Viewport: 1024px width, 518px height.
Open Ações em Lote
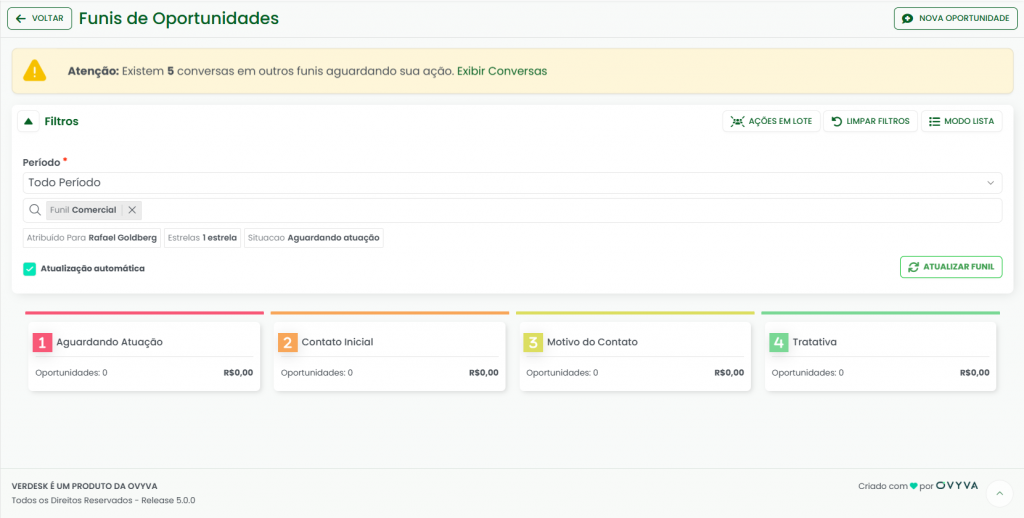[x=771, y=121]
